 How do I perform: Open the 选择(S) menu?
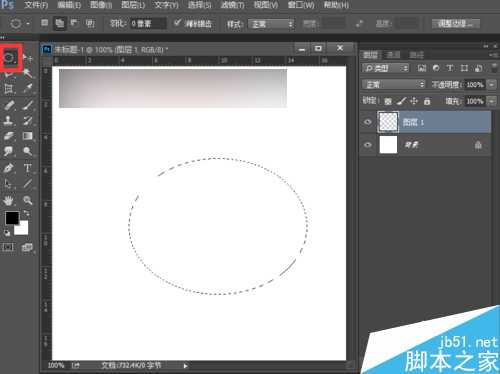point(199,5)
